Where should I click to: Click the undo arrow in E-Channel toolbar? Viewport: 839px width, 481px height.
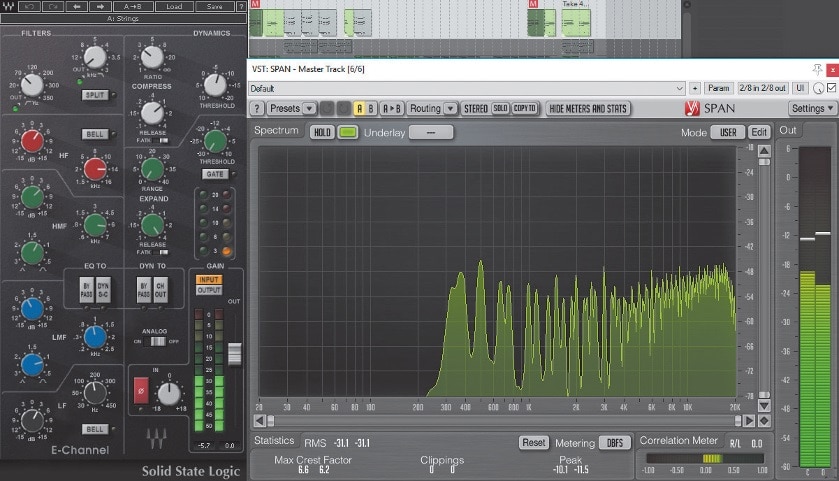(29, 6)
